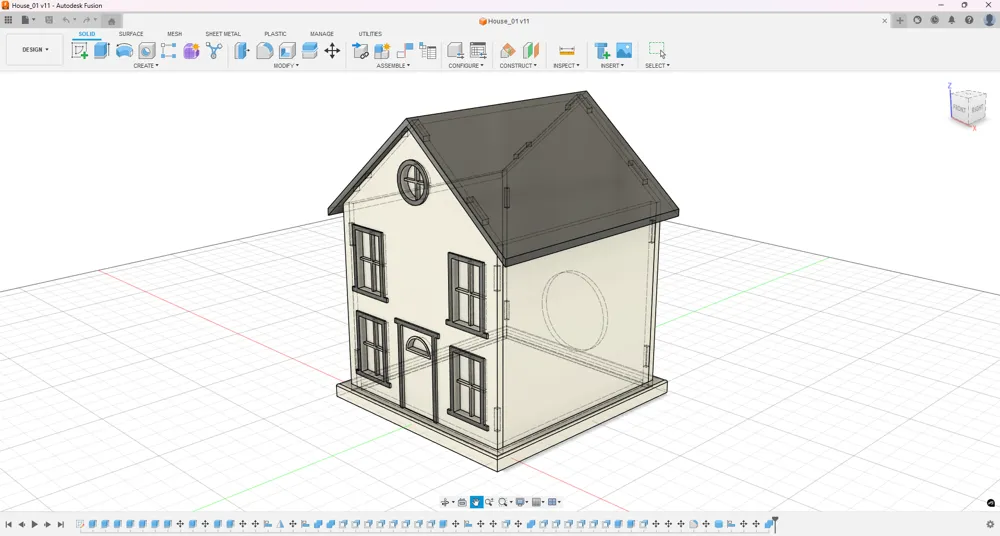Click the Insert Canvas image icon
The width and height of the screenshot is (1000, 536).
(x=624, y=50)
